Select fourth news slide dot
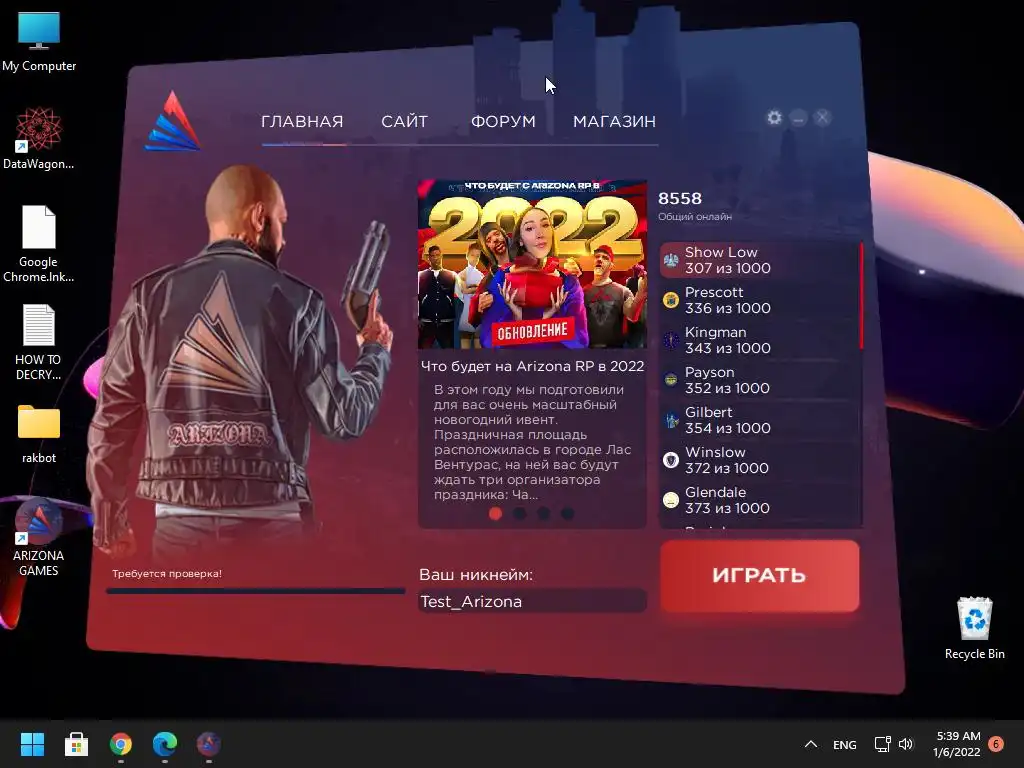 pyautogui.click(x=568, y=513)
